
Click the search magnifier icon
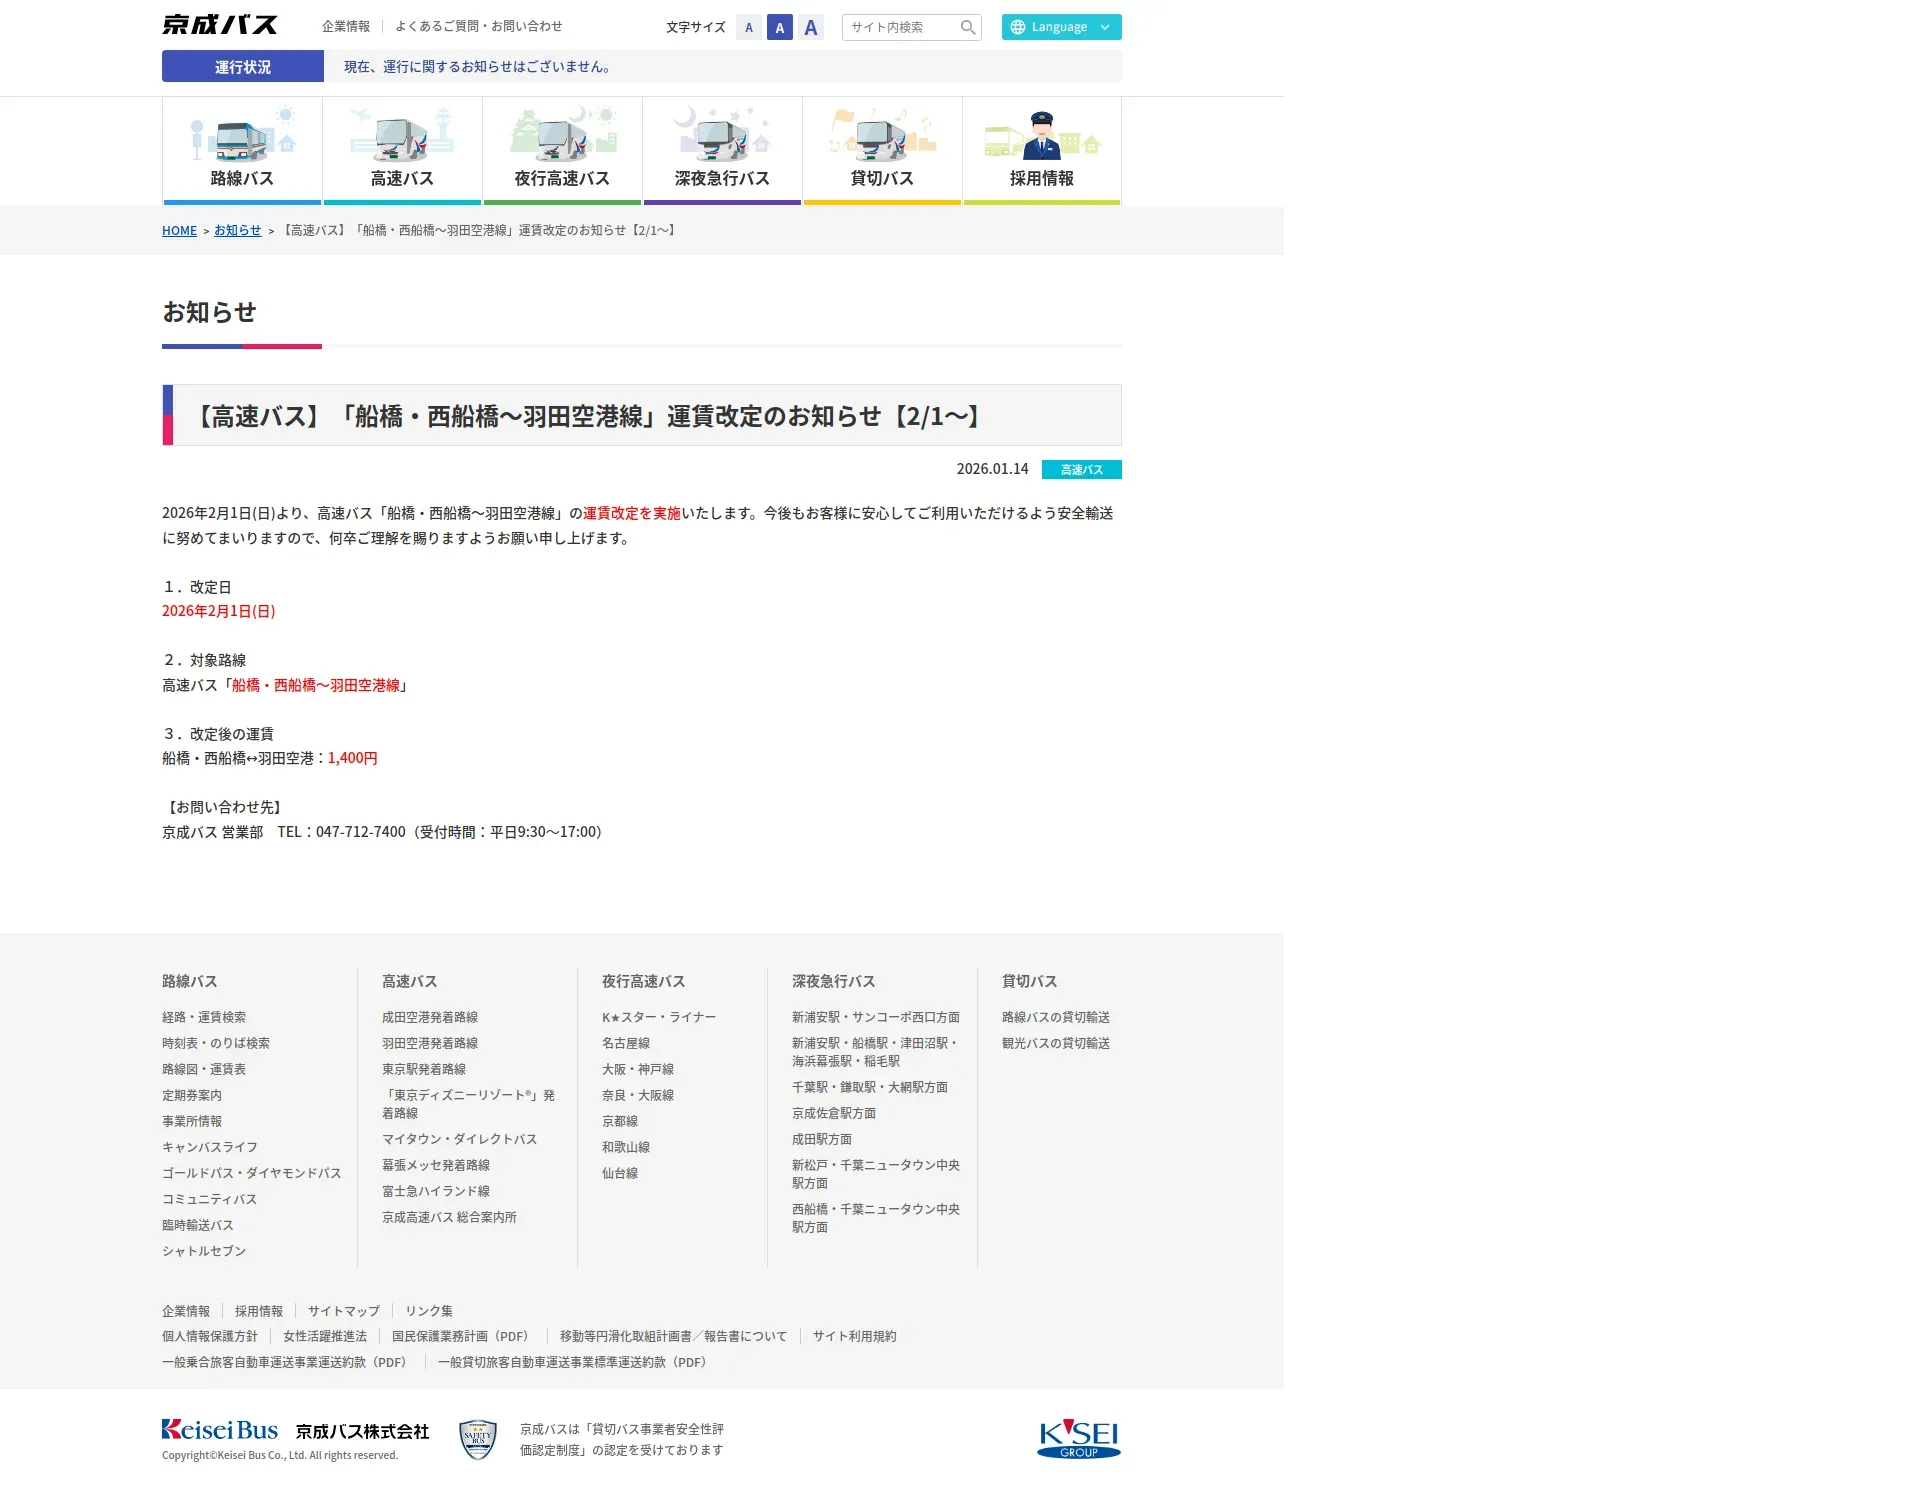967,28
